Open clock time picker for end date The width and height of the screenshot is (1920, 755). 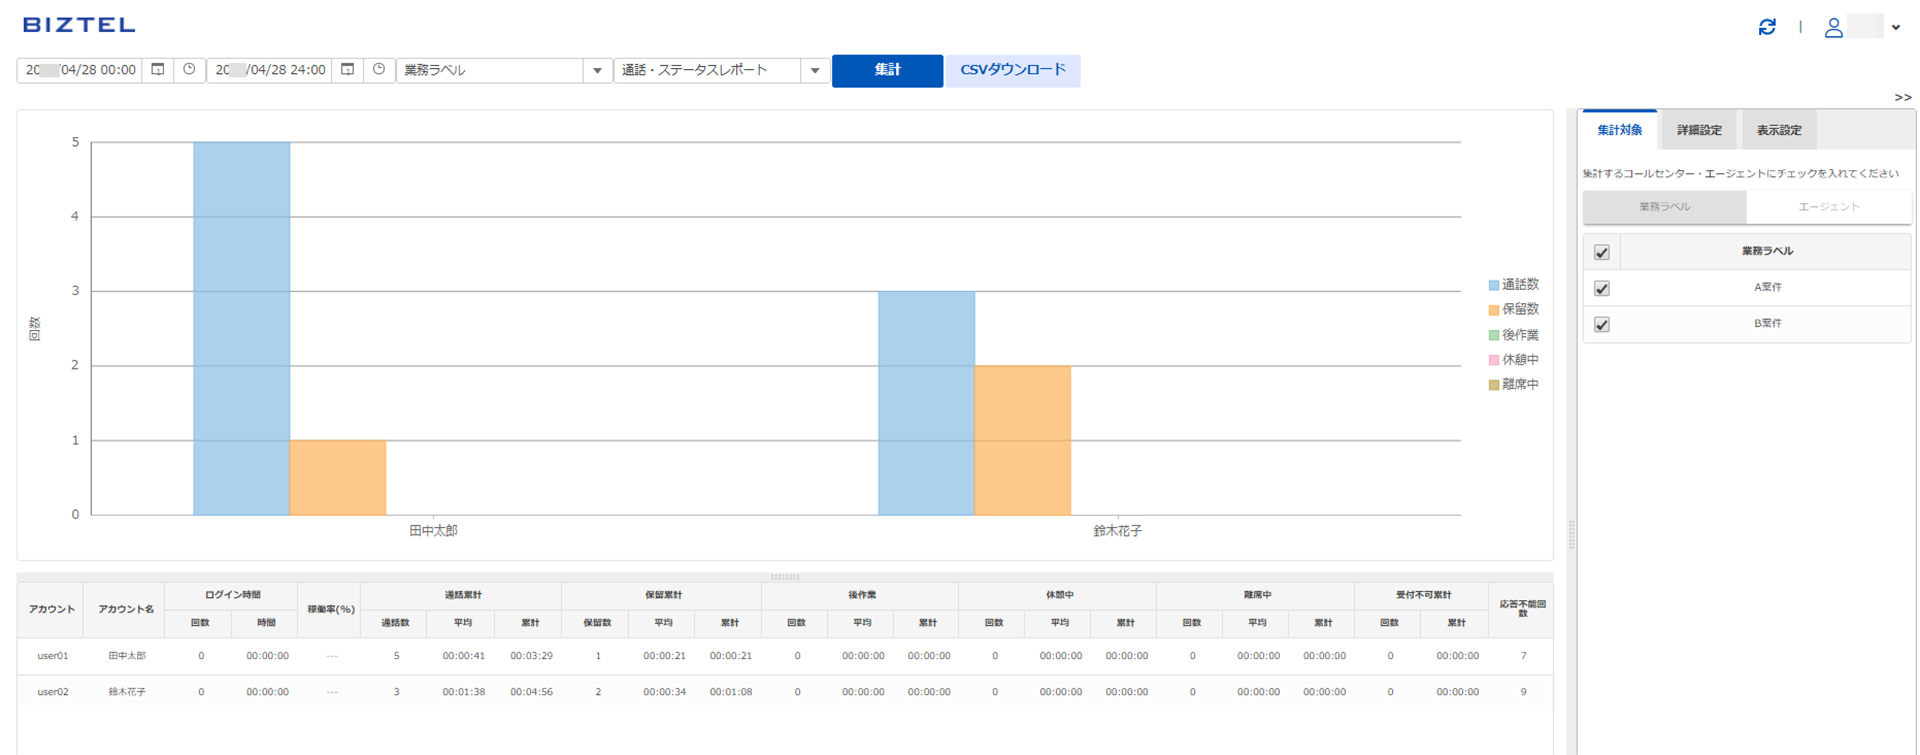[x=379, y=70]
